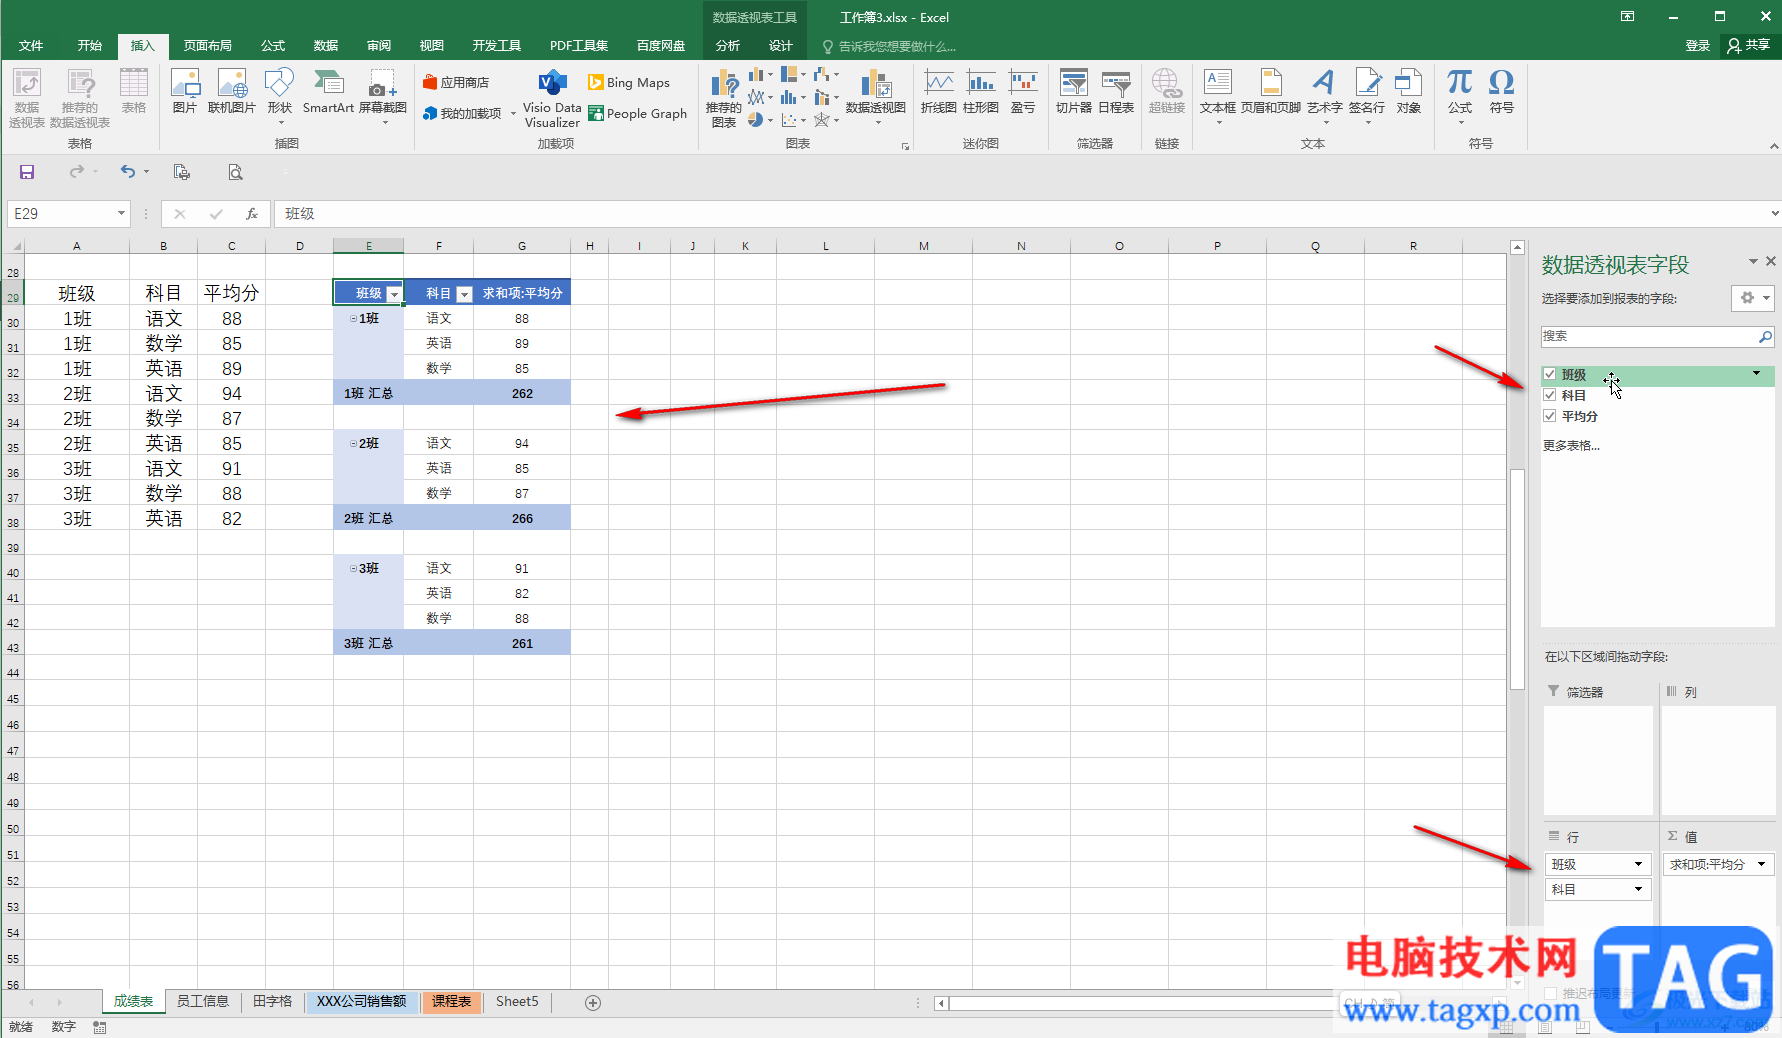Open the field list tools gear dropdown

coord(1754,298)
